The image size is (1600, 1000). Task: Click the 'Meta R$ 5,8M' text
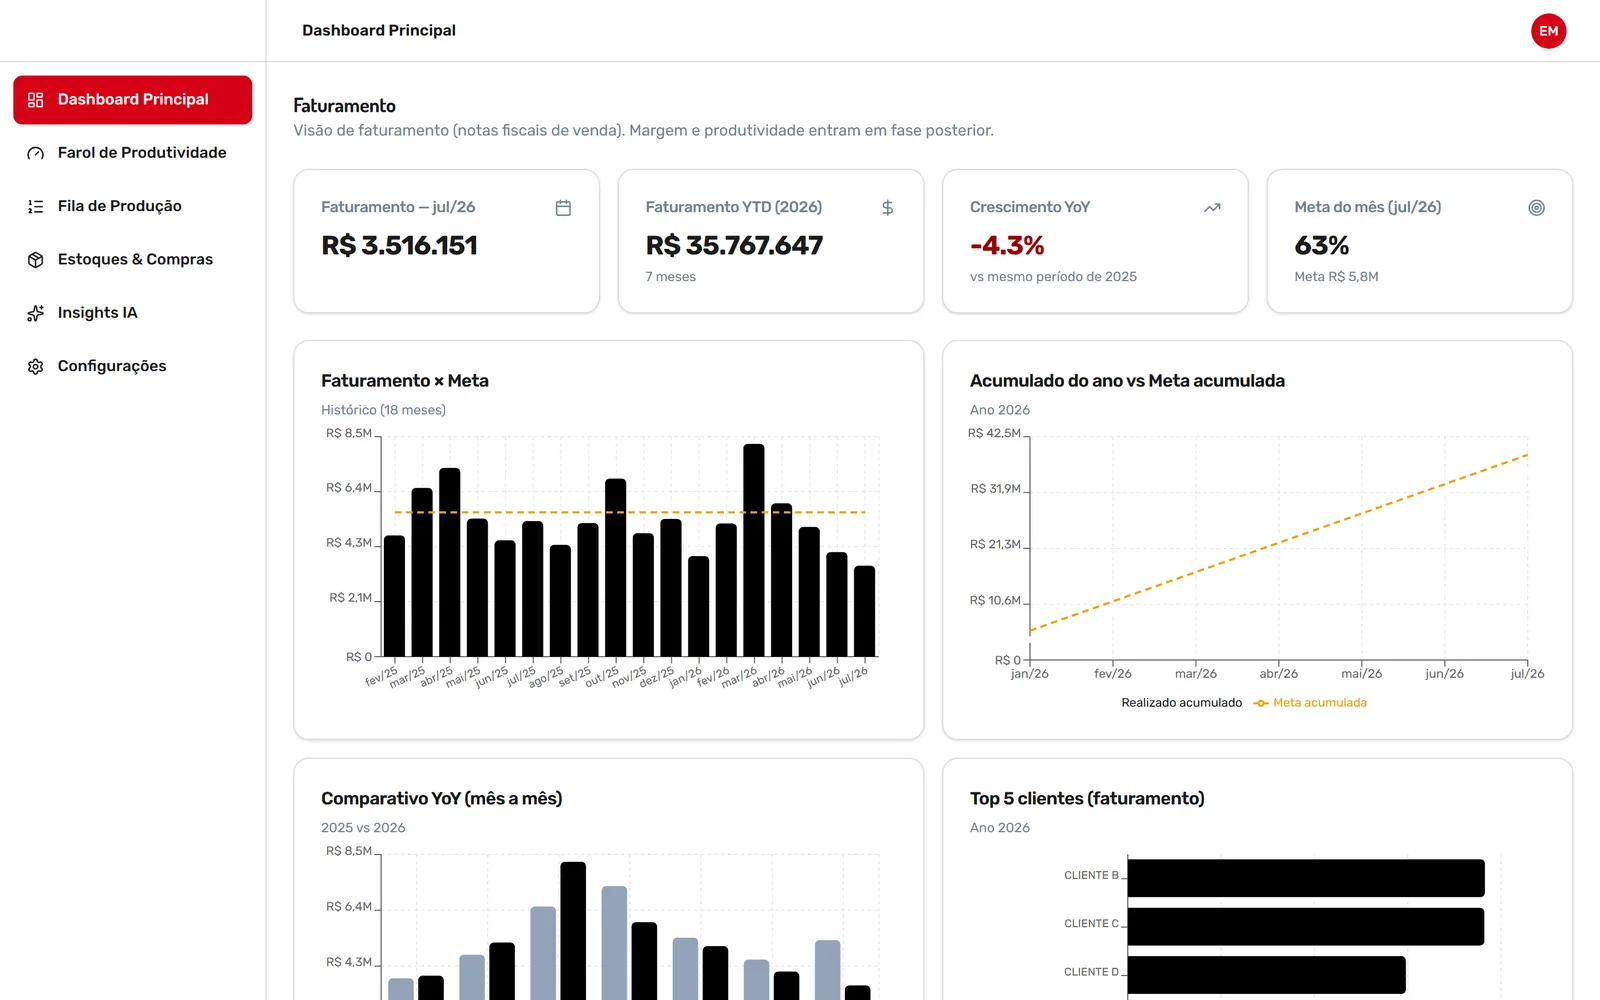(x=1336, y=277)
